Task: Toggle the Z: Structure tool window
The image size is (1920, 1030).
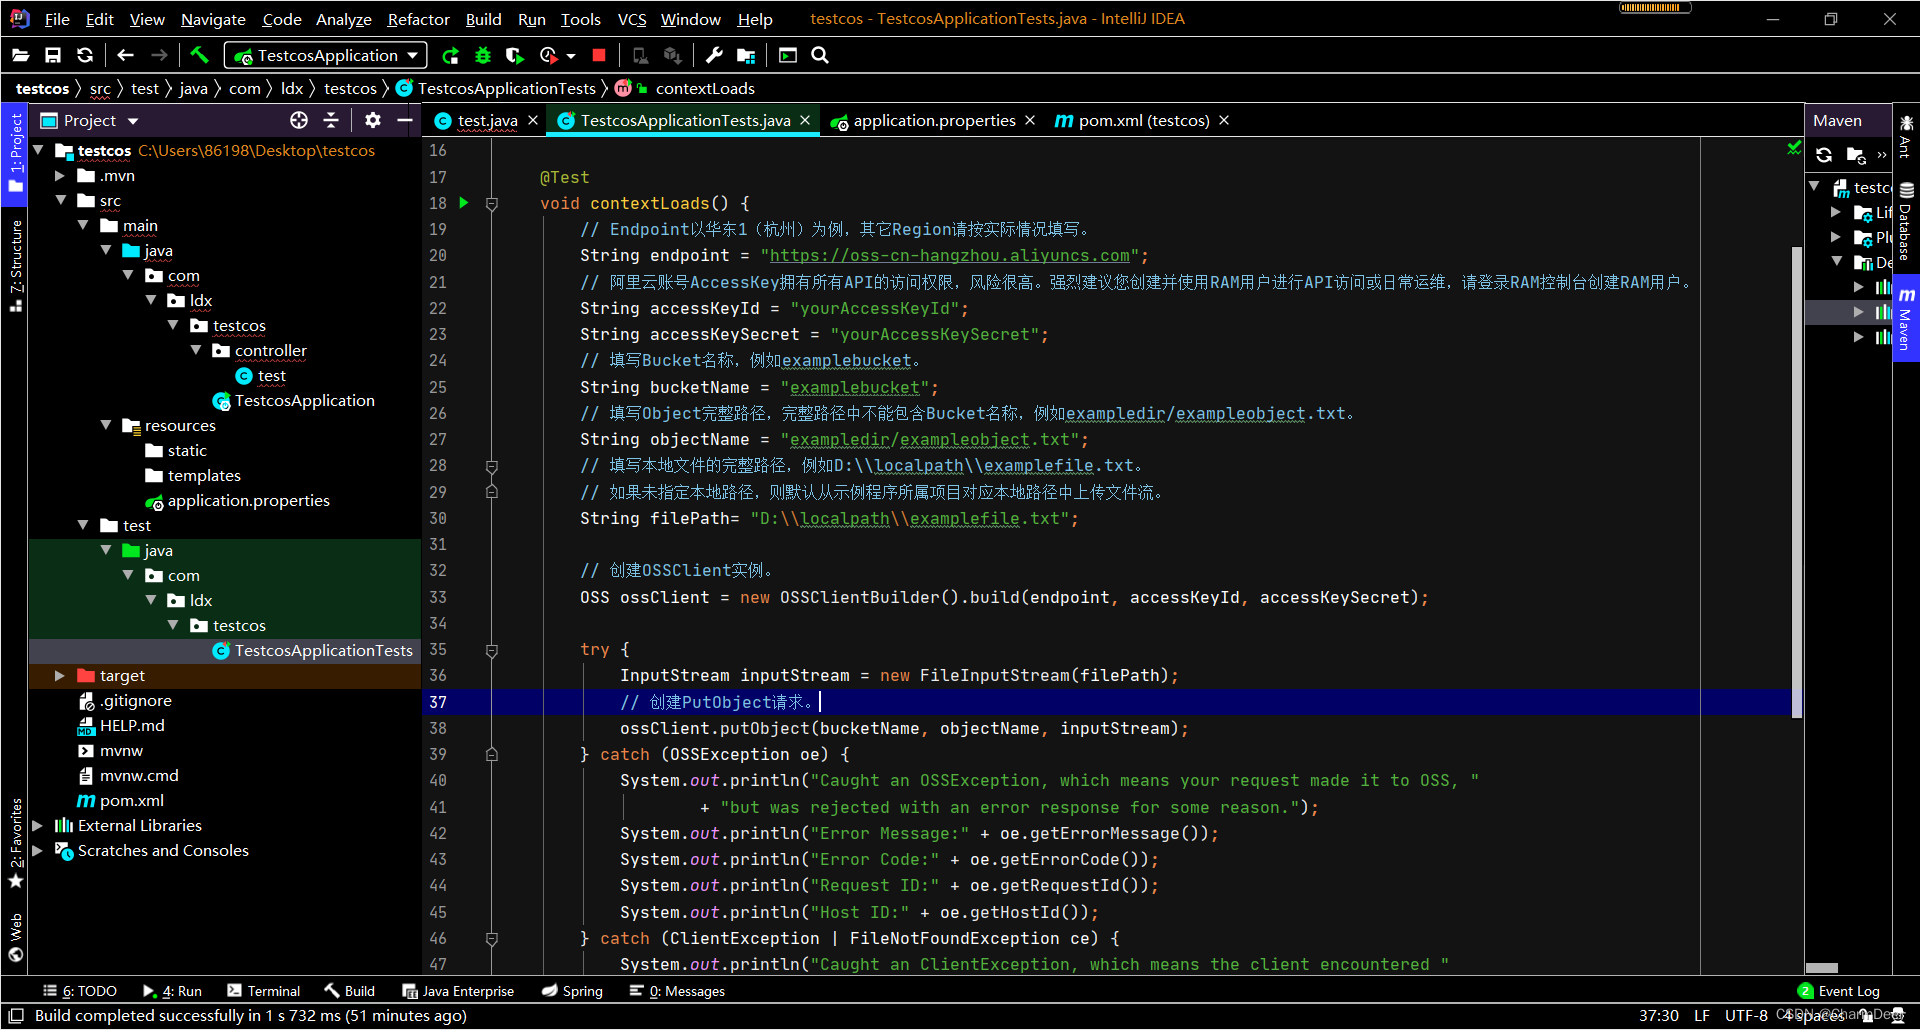Action: coord(15,265)
